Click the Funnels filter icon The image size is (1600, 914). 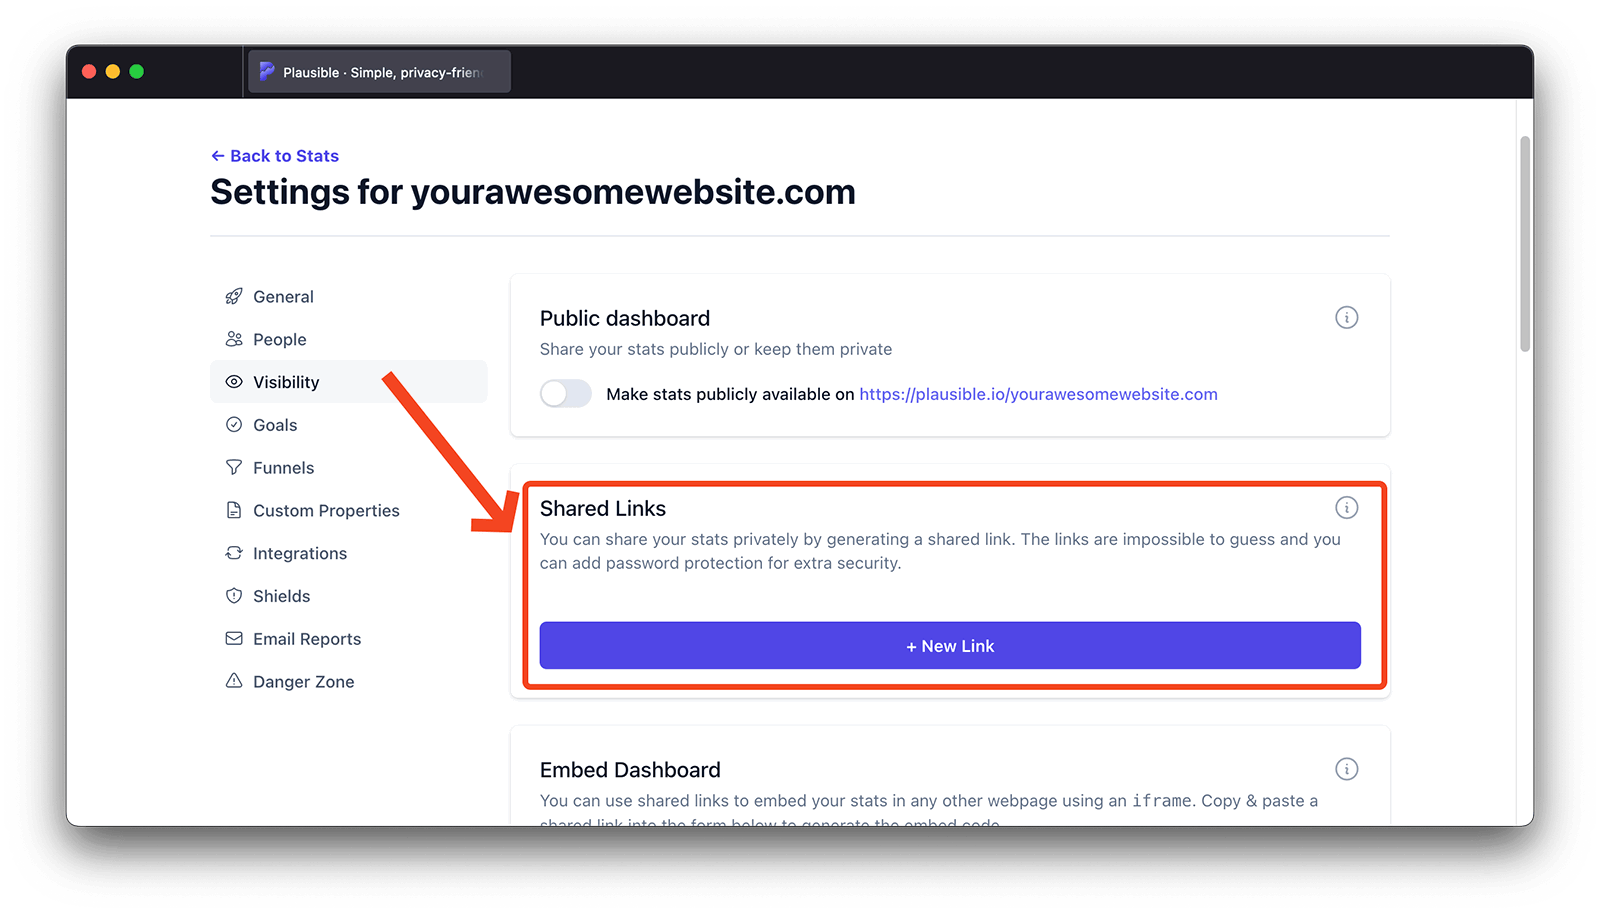coord(234,468)
